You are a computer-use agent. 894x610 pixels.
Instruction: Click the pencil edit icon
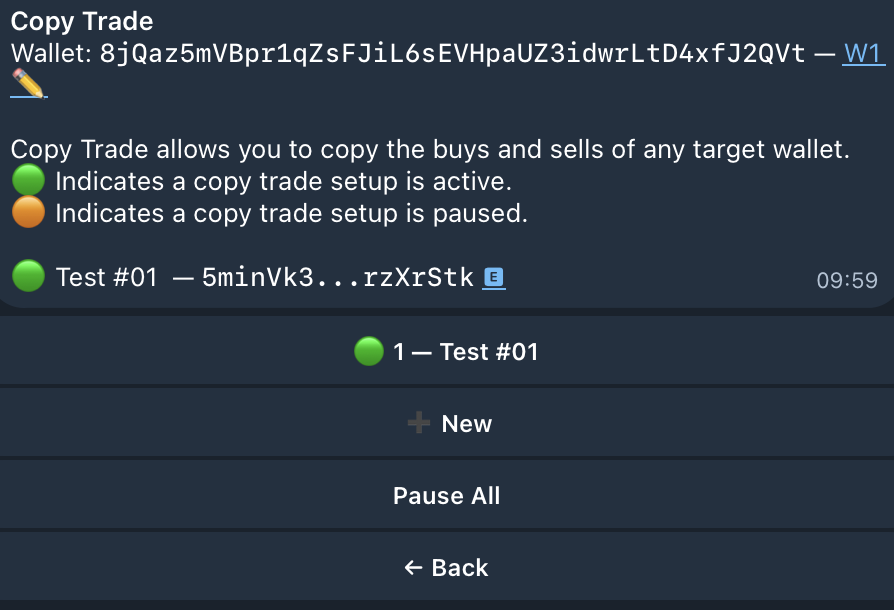click(28, 86)
